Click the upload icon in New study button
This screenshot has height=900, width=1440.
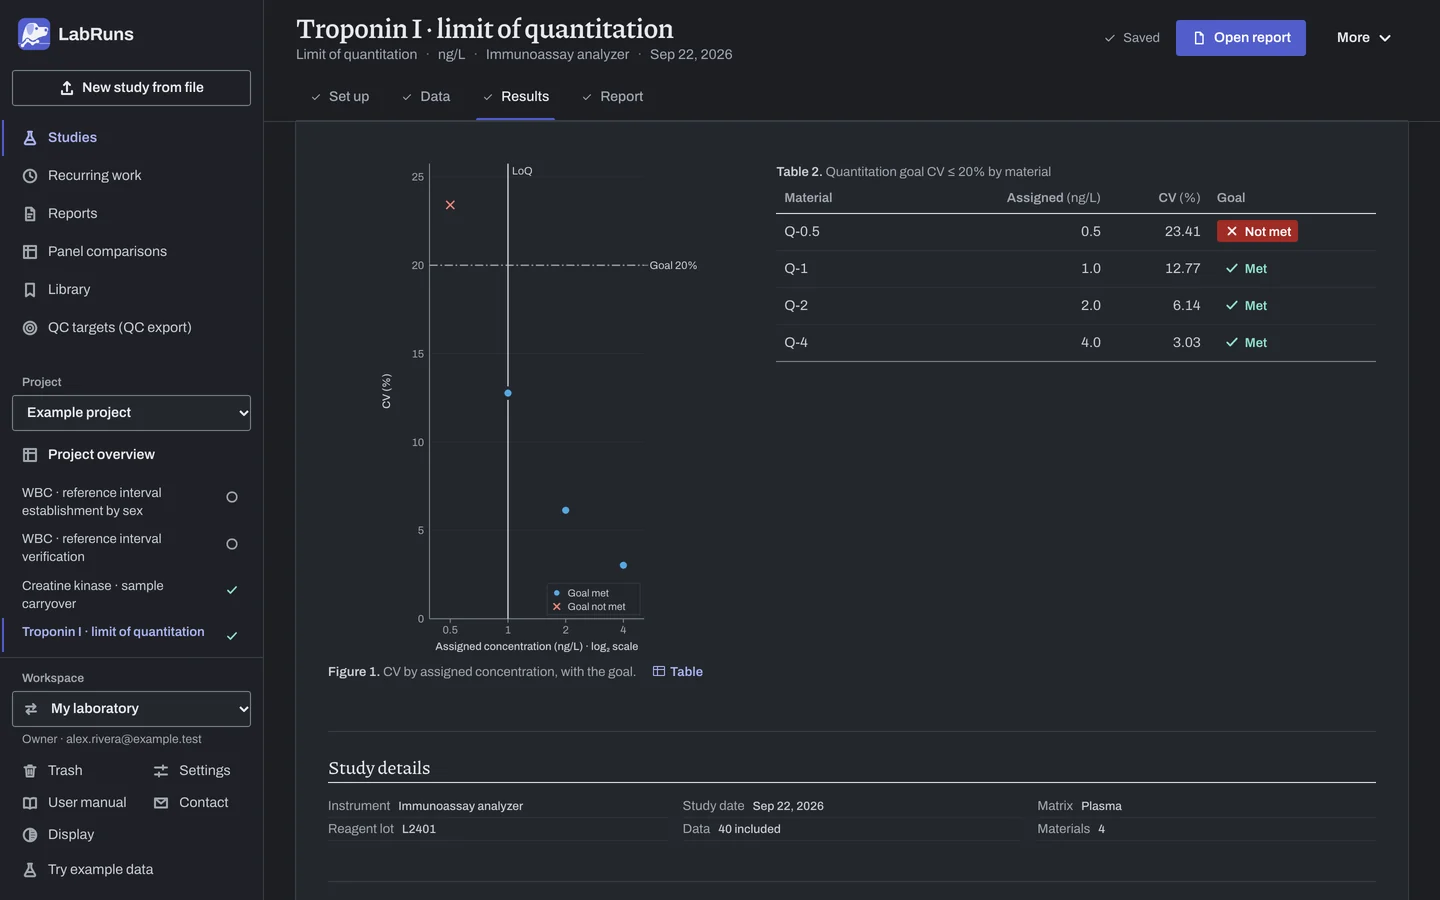coord(67,88)
